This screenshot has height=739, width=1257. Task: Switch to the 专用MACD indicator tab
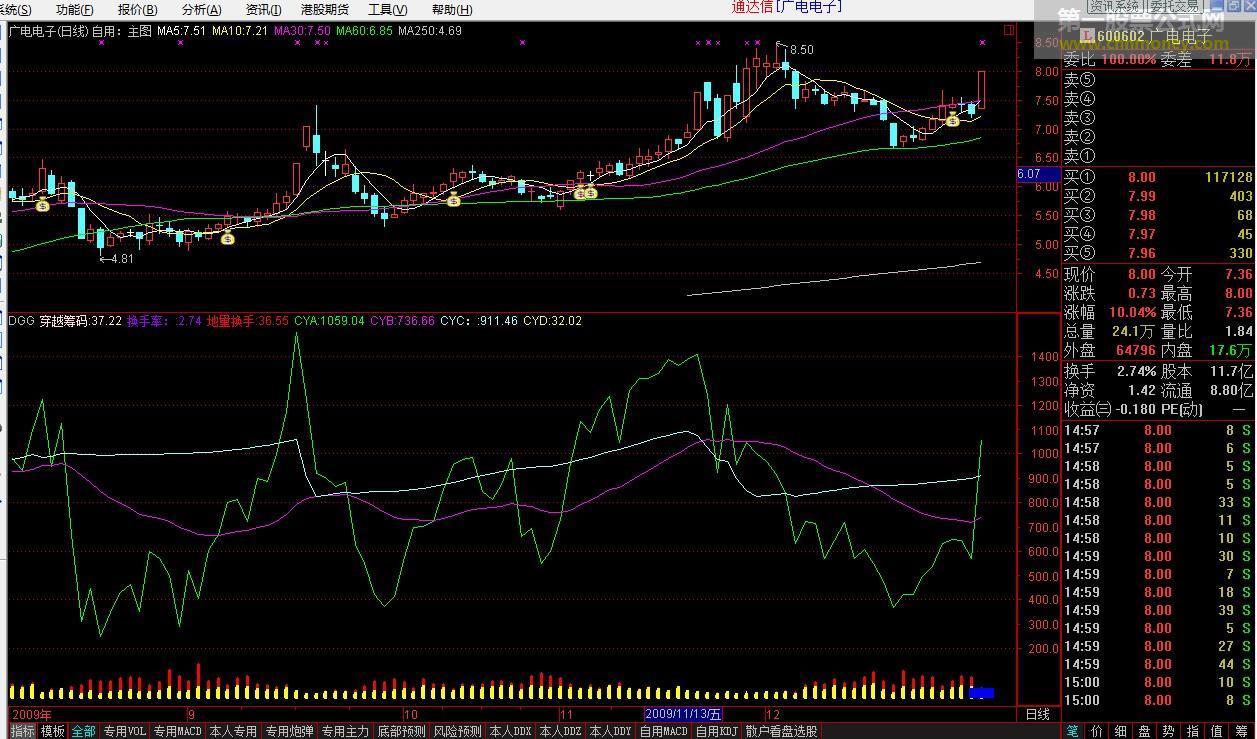point(178,731)
